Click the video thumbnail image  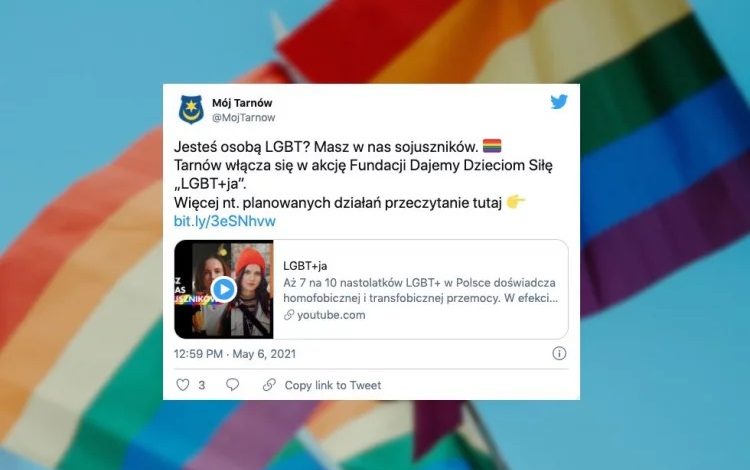[x=224, y=289]
